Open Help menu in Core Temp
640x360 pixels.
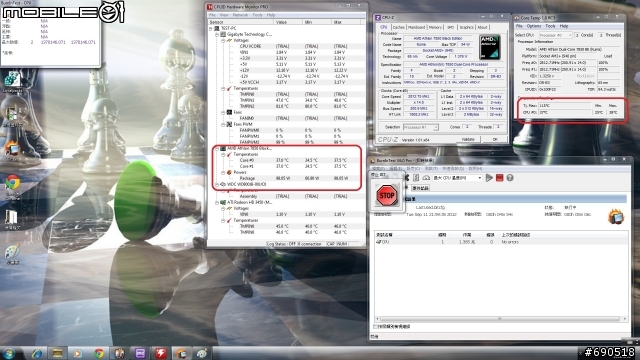click(x=564, y=26)
